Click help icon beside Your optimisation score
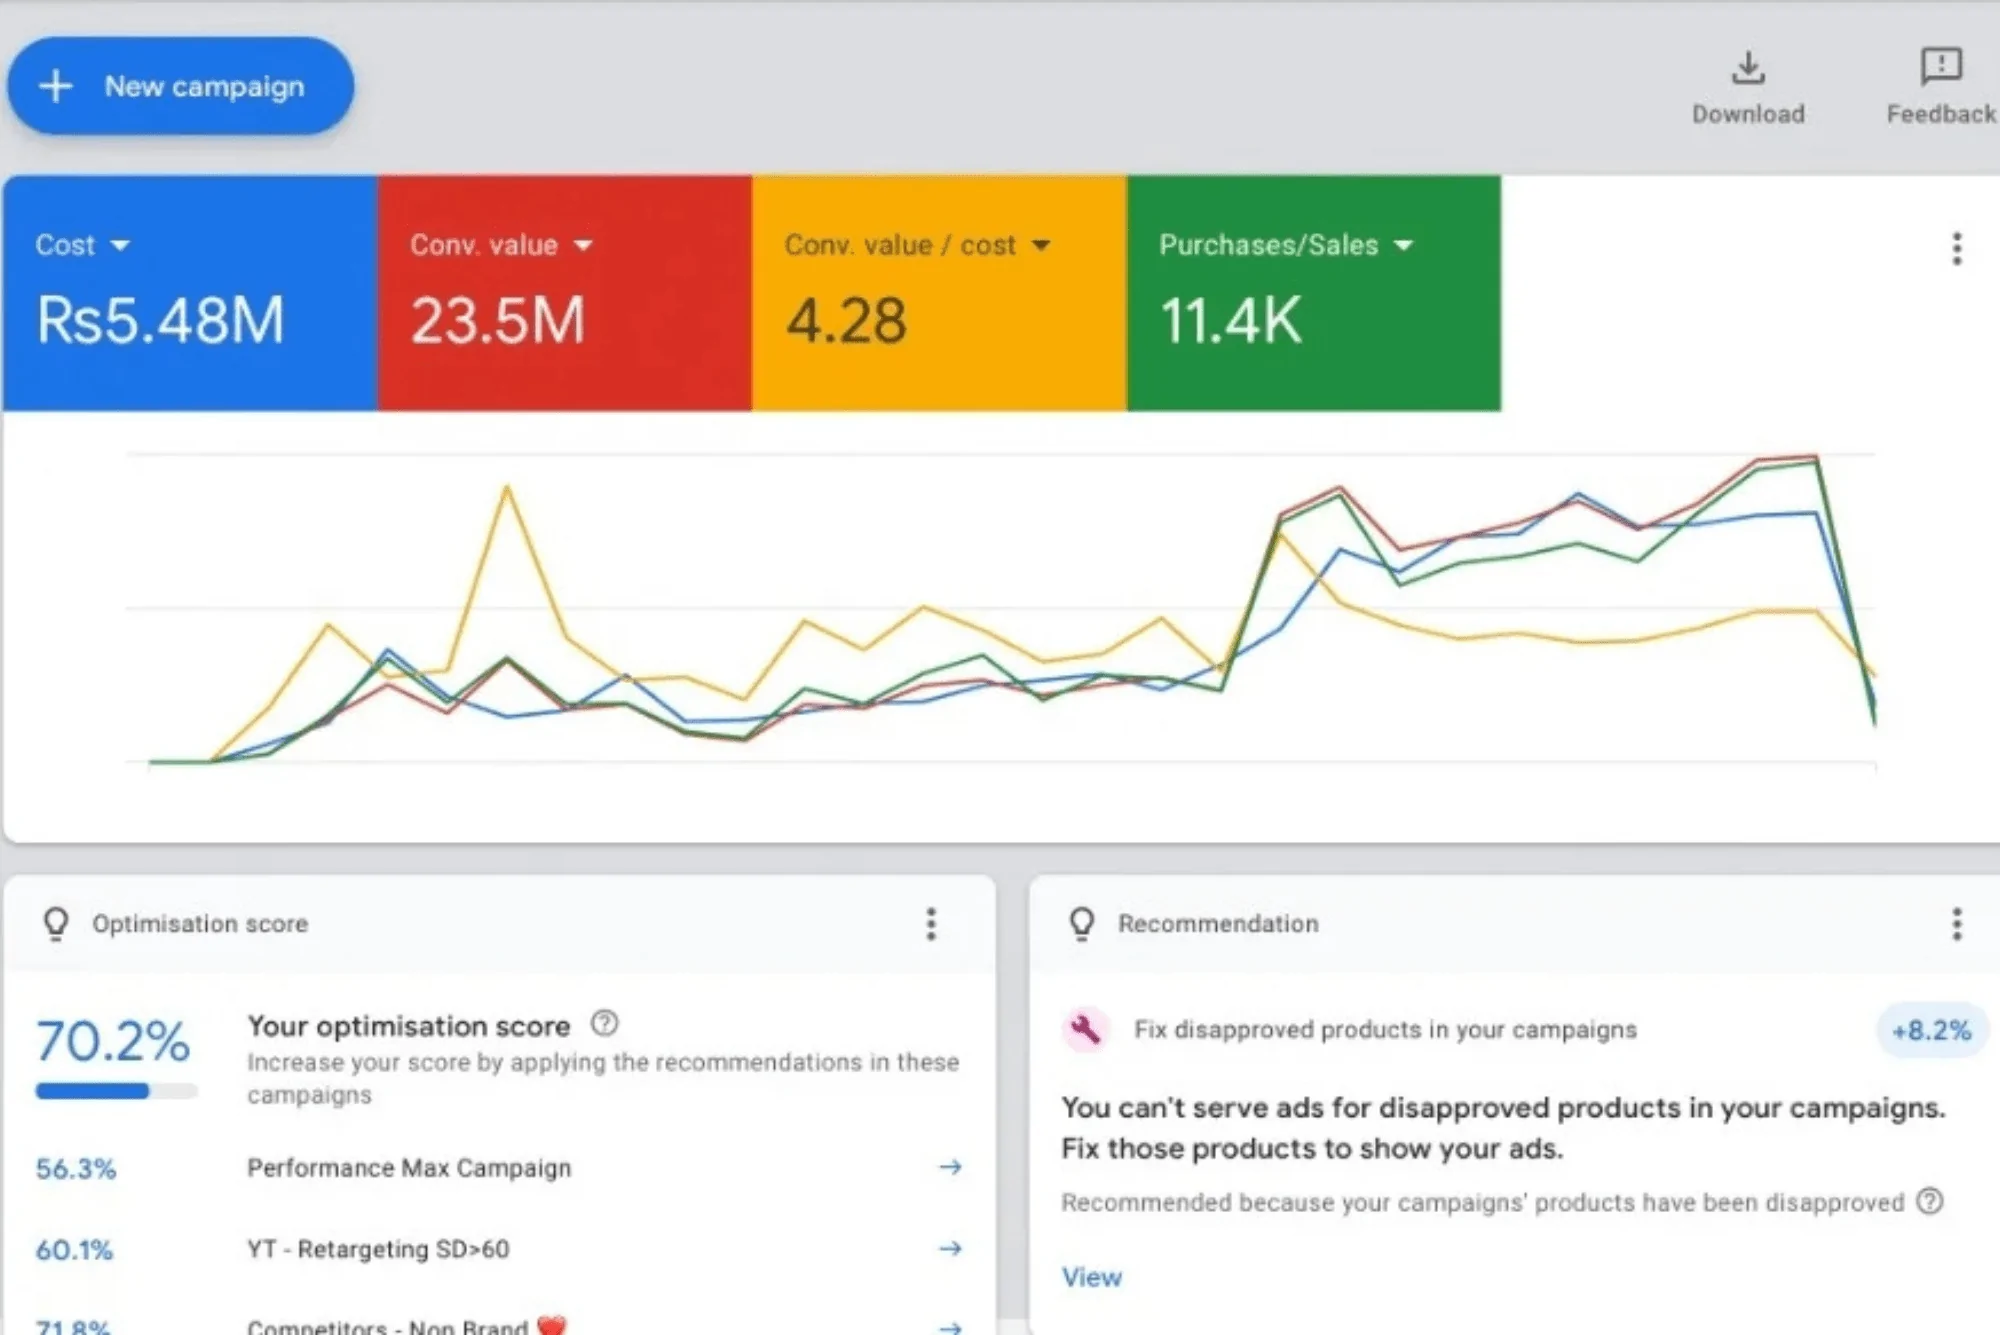 coord(604,1024)
